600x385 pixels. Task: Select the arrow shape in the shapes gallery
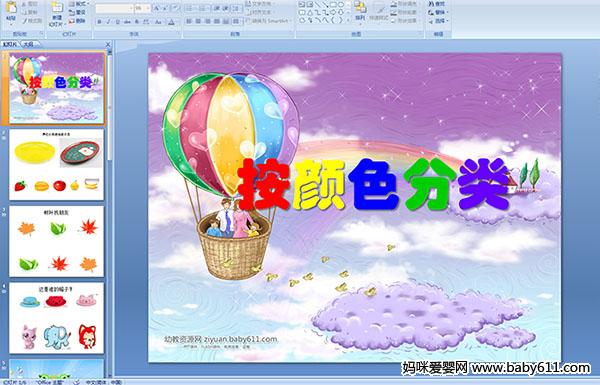326,5
